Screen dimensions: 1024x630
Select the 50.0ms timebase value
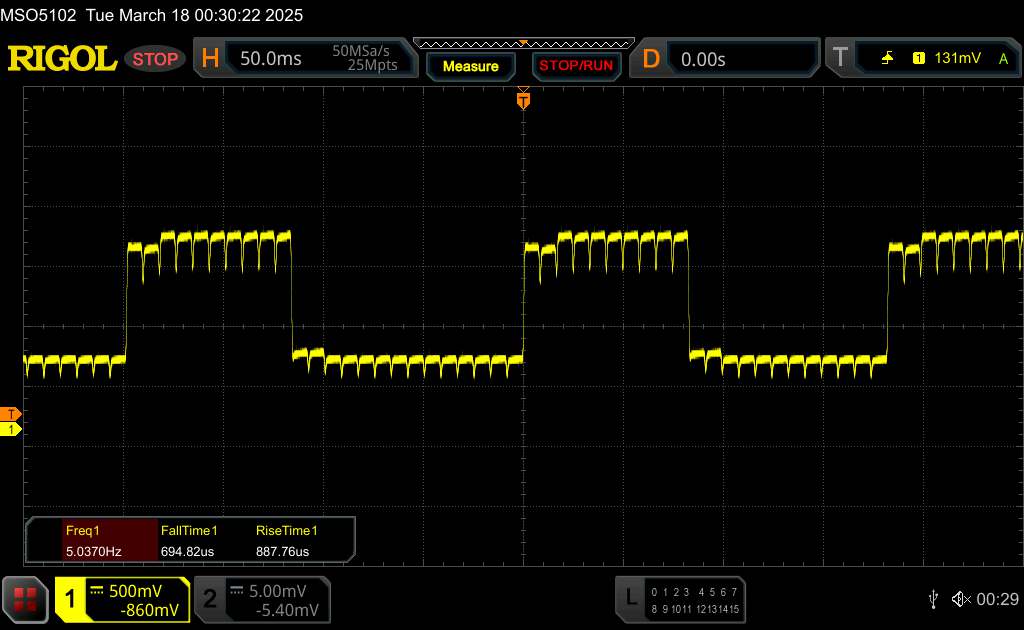click(x=270, y=59)
